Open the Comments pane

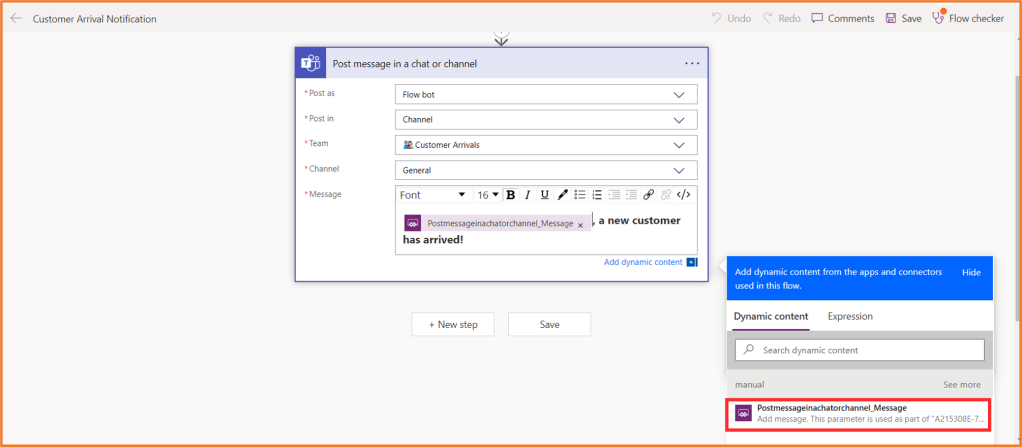point(842,18)
